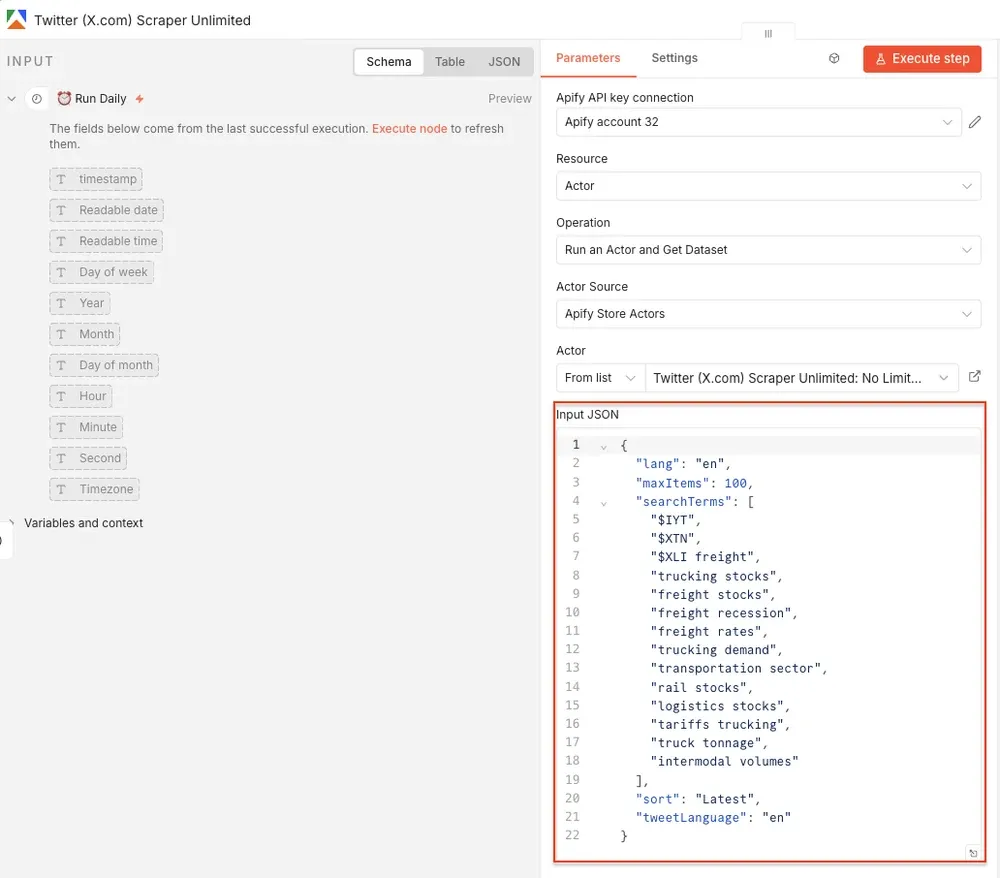1000x878 pixels.
Task: Click the Readable time field pill
Action: click(106, 241)
